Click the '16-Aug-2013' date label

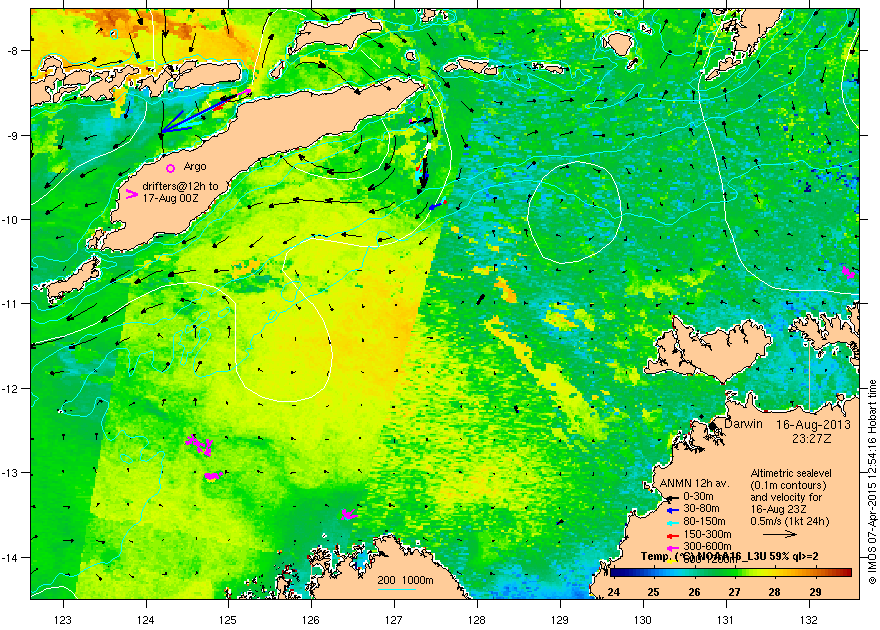[813, 425]
